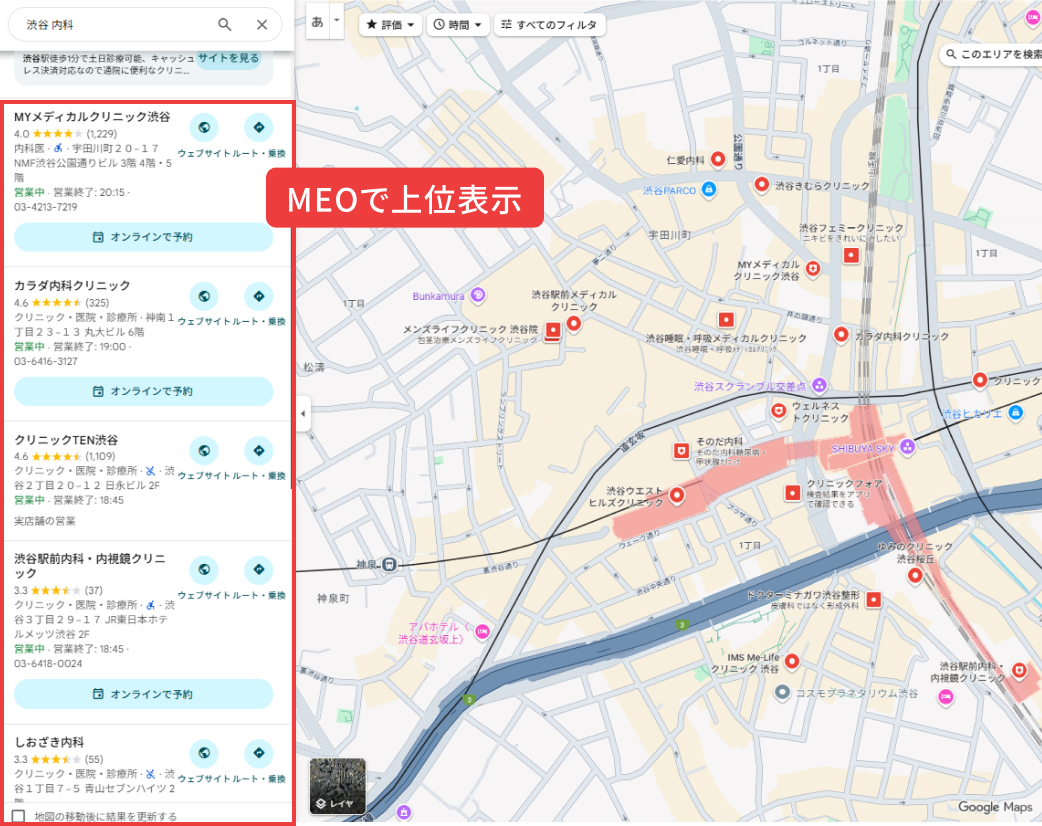Click the Bunkamura icon on the map

tap(478, 294)
